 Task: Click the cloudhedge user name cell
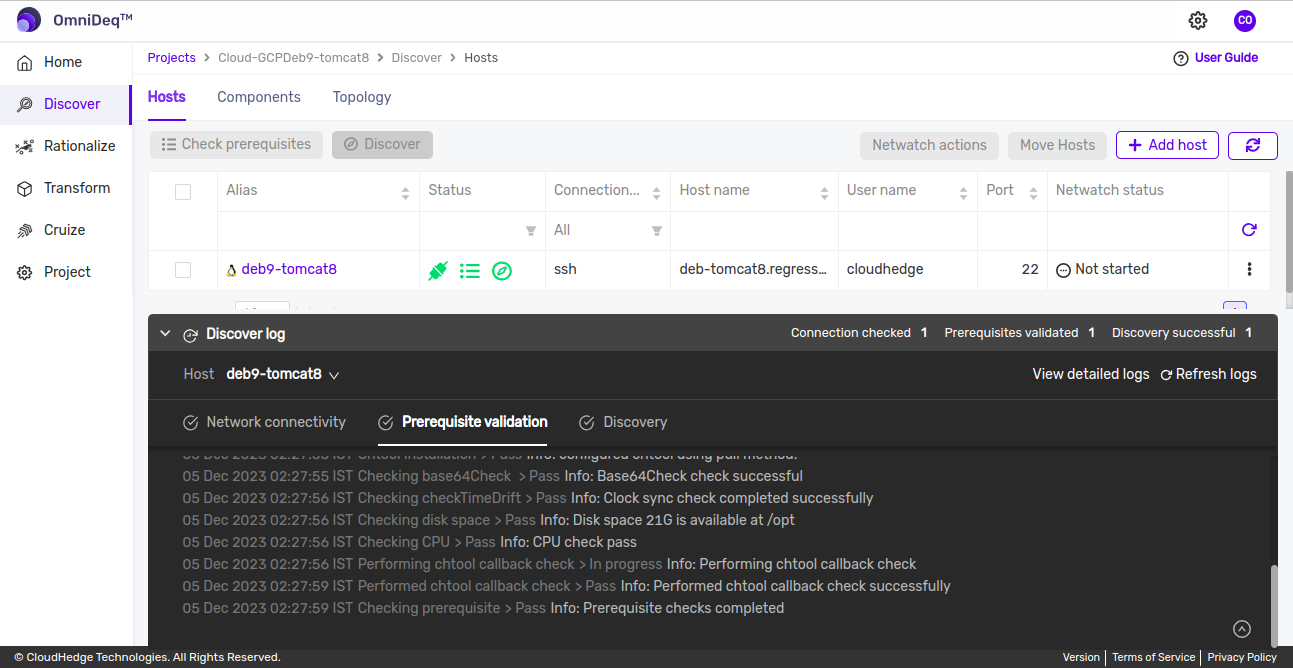[x=885, y=269]
